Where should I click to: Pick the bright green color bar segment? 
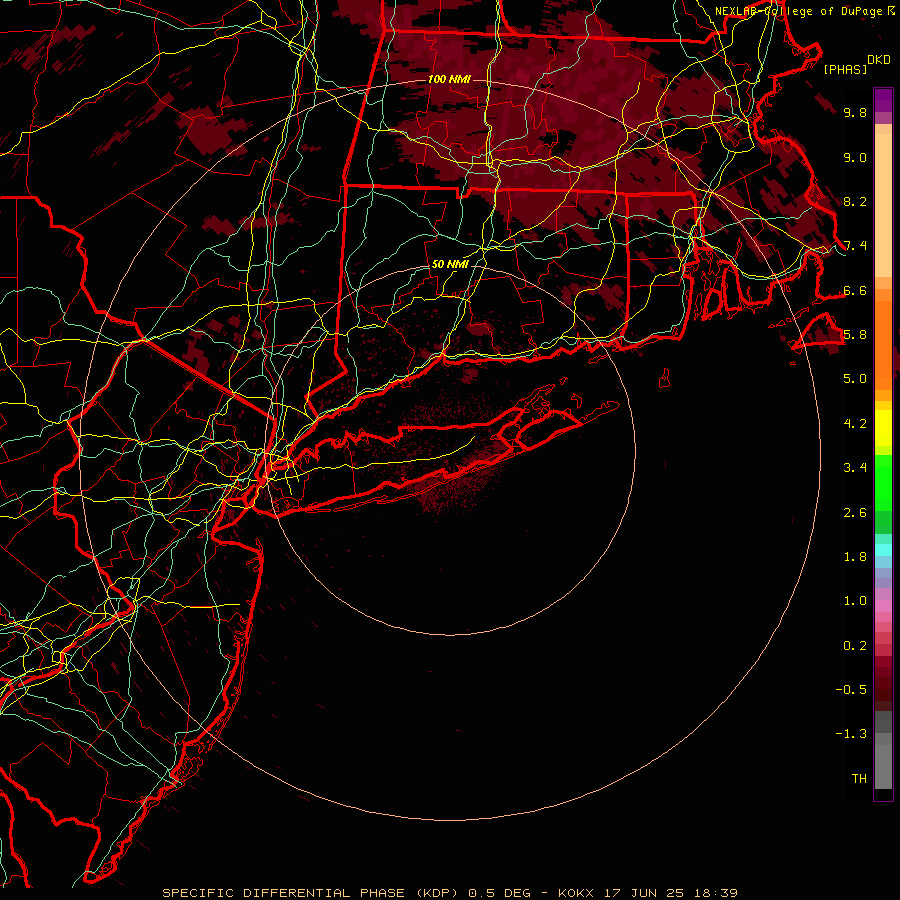(x=883, y=482)
